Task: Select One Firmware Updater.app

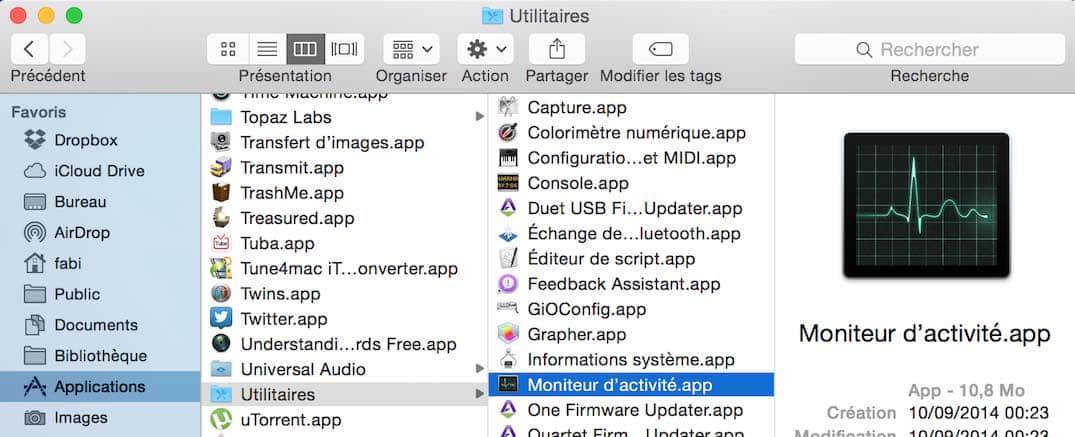Action: [631, 410]
